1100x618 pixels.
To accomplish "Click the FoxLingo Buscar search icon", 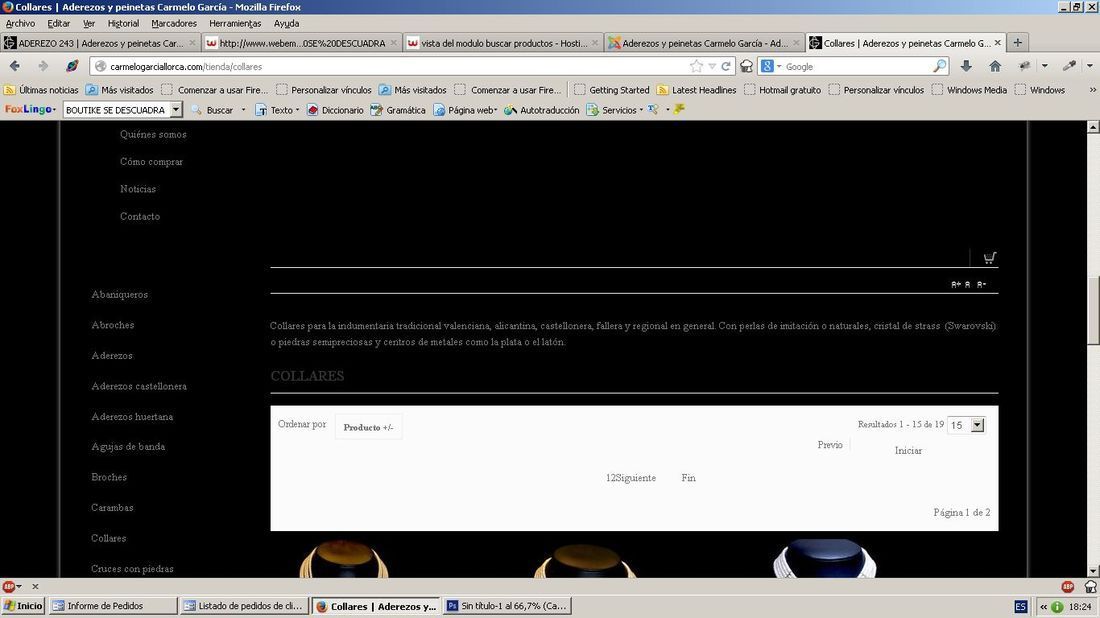I will (196, 110).
